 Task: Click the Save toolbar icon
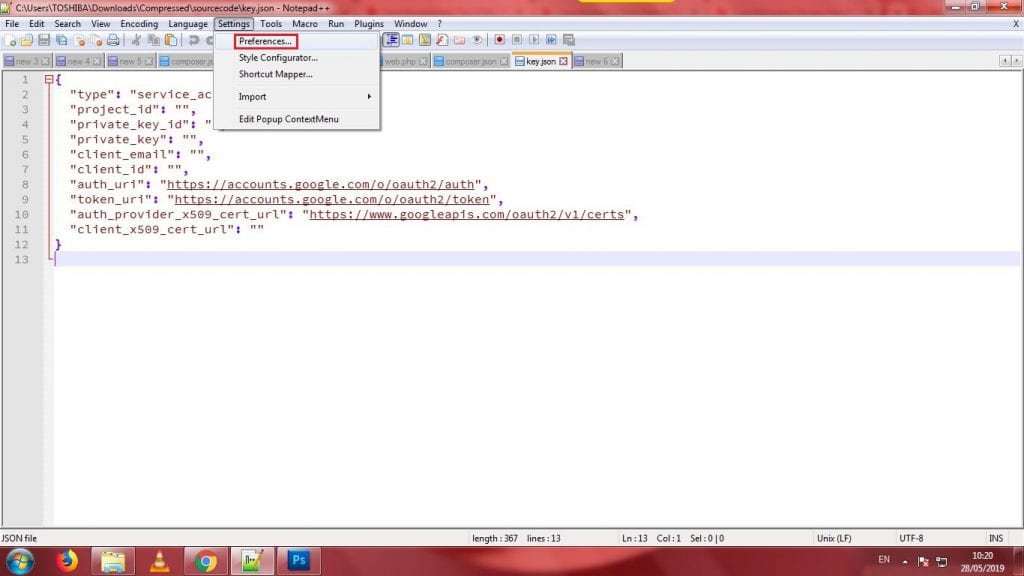pos(44,40)
